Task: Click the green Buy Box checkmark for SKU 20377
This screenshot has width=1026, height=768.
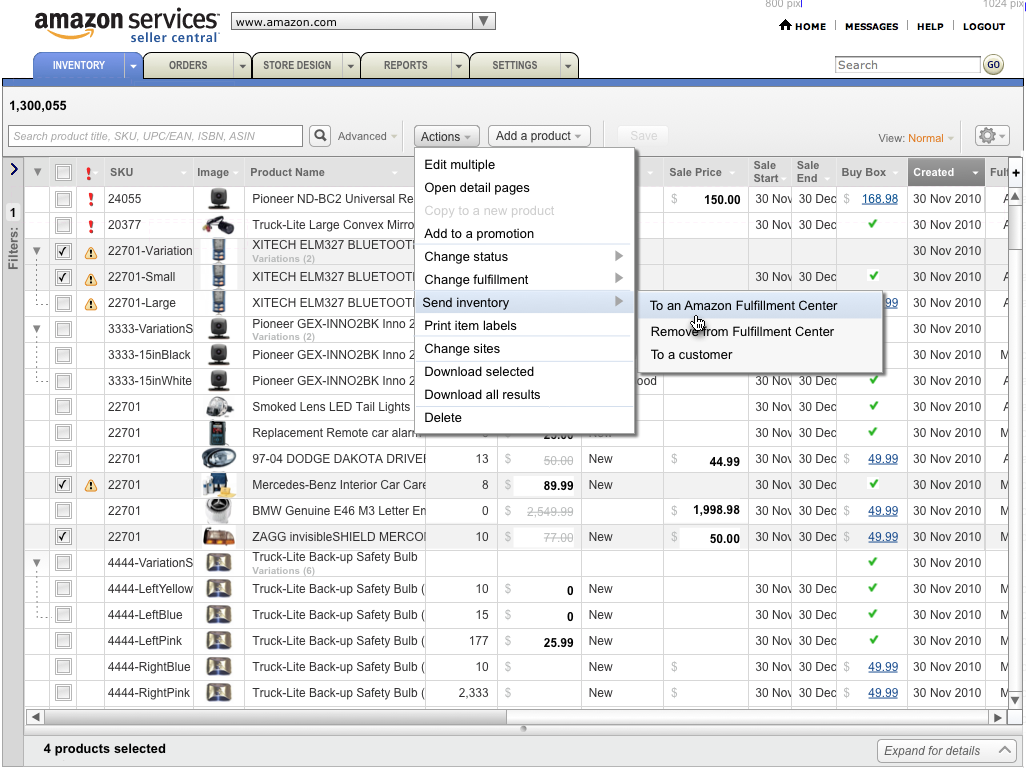Action: pyautogui.click(x=872, y=224)
